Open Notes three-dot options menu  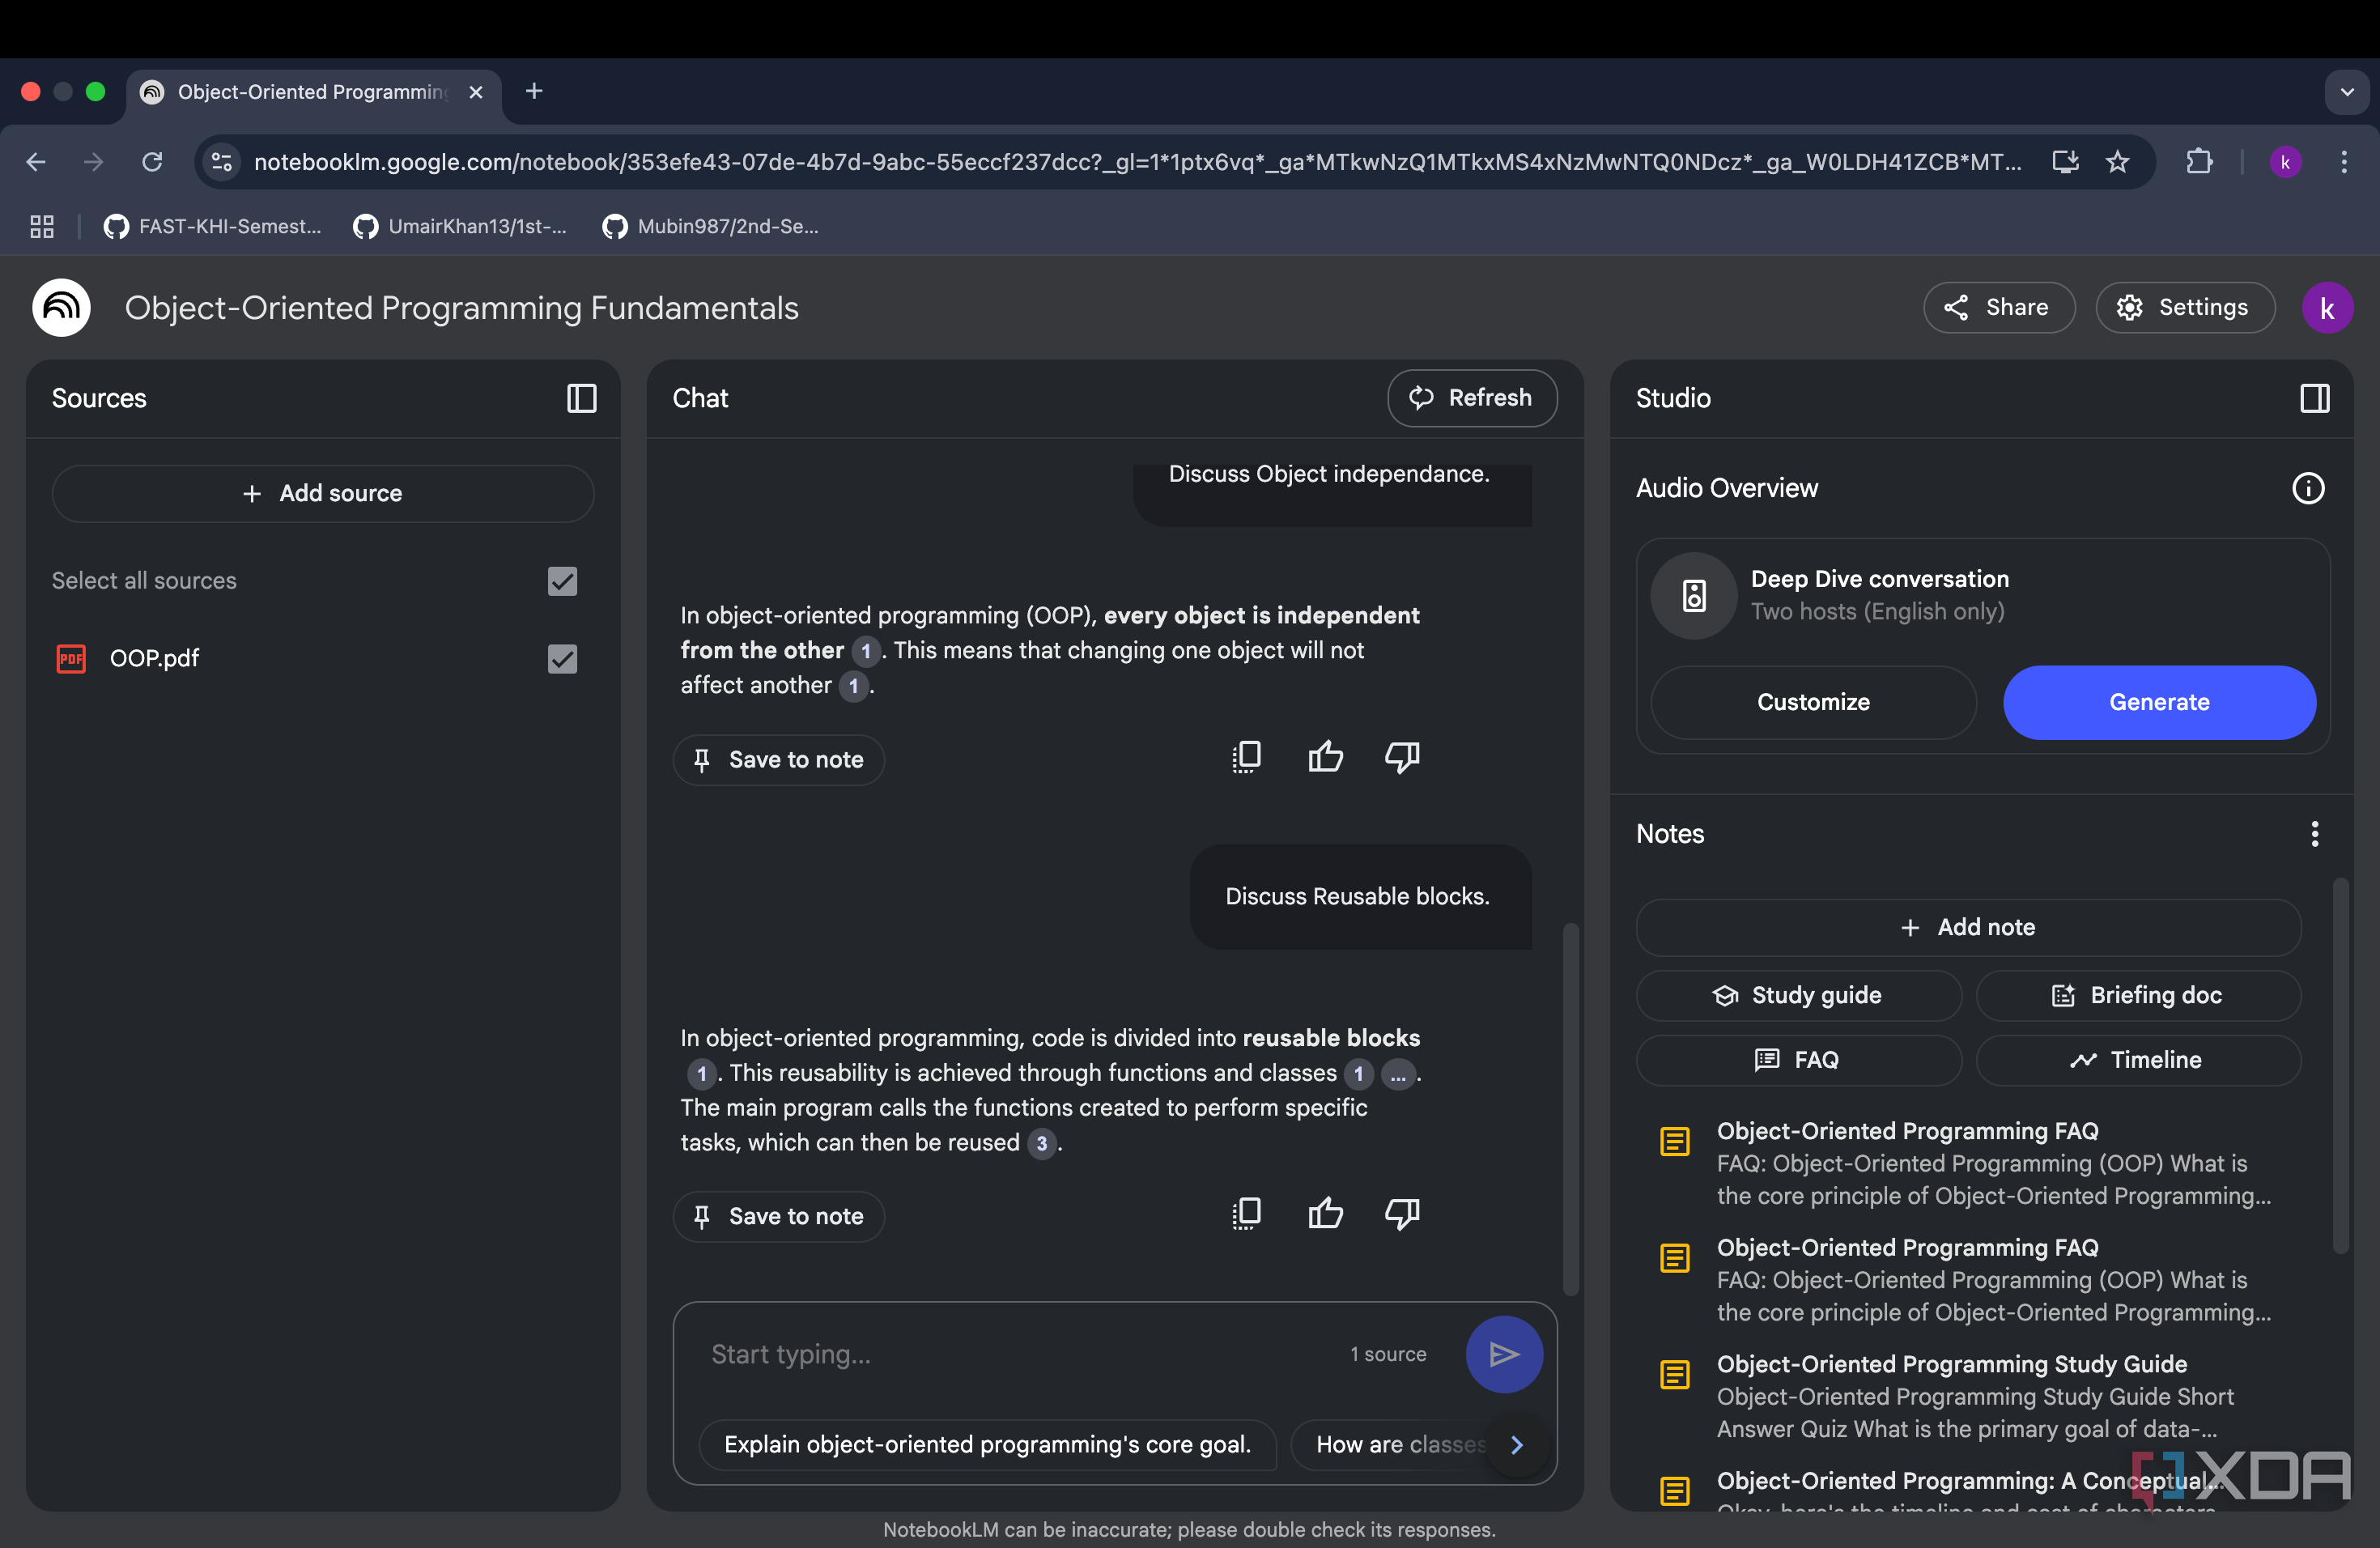(x=2314, y=834)
